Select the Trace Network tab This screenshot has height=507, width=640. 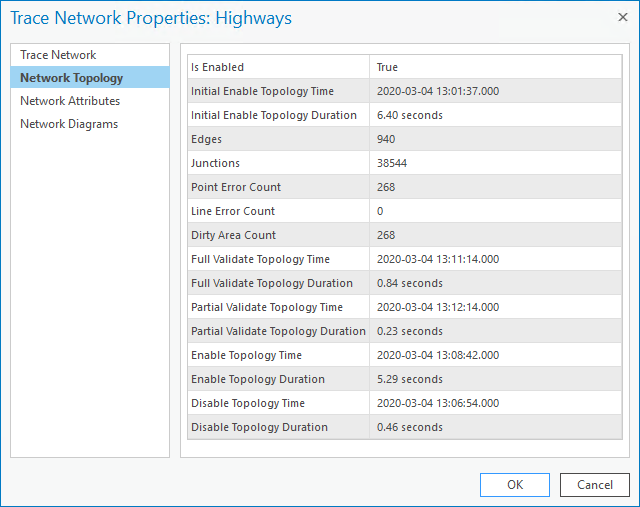point(58,55)
